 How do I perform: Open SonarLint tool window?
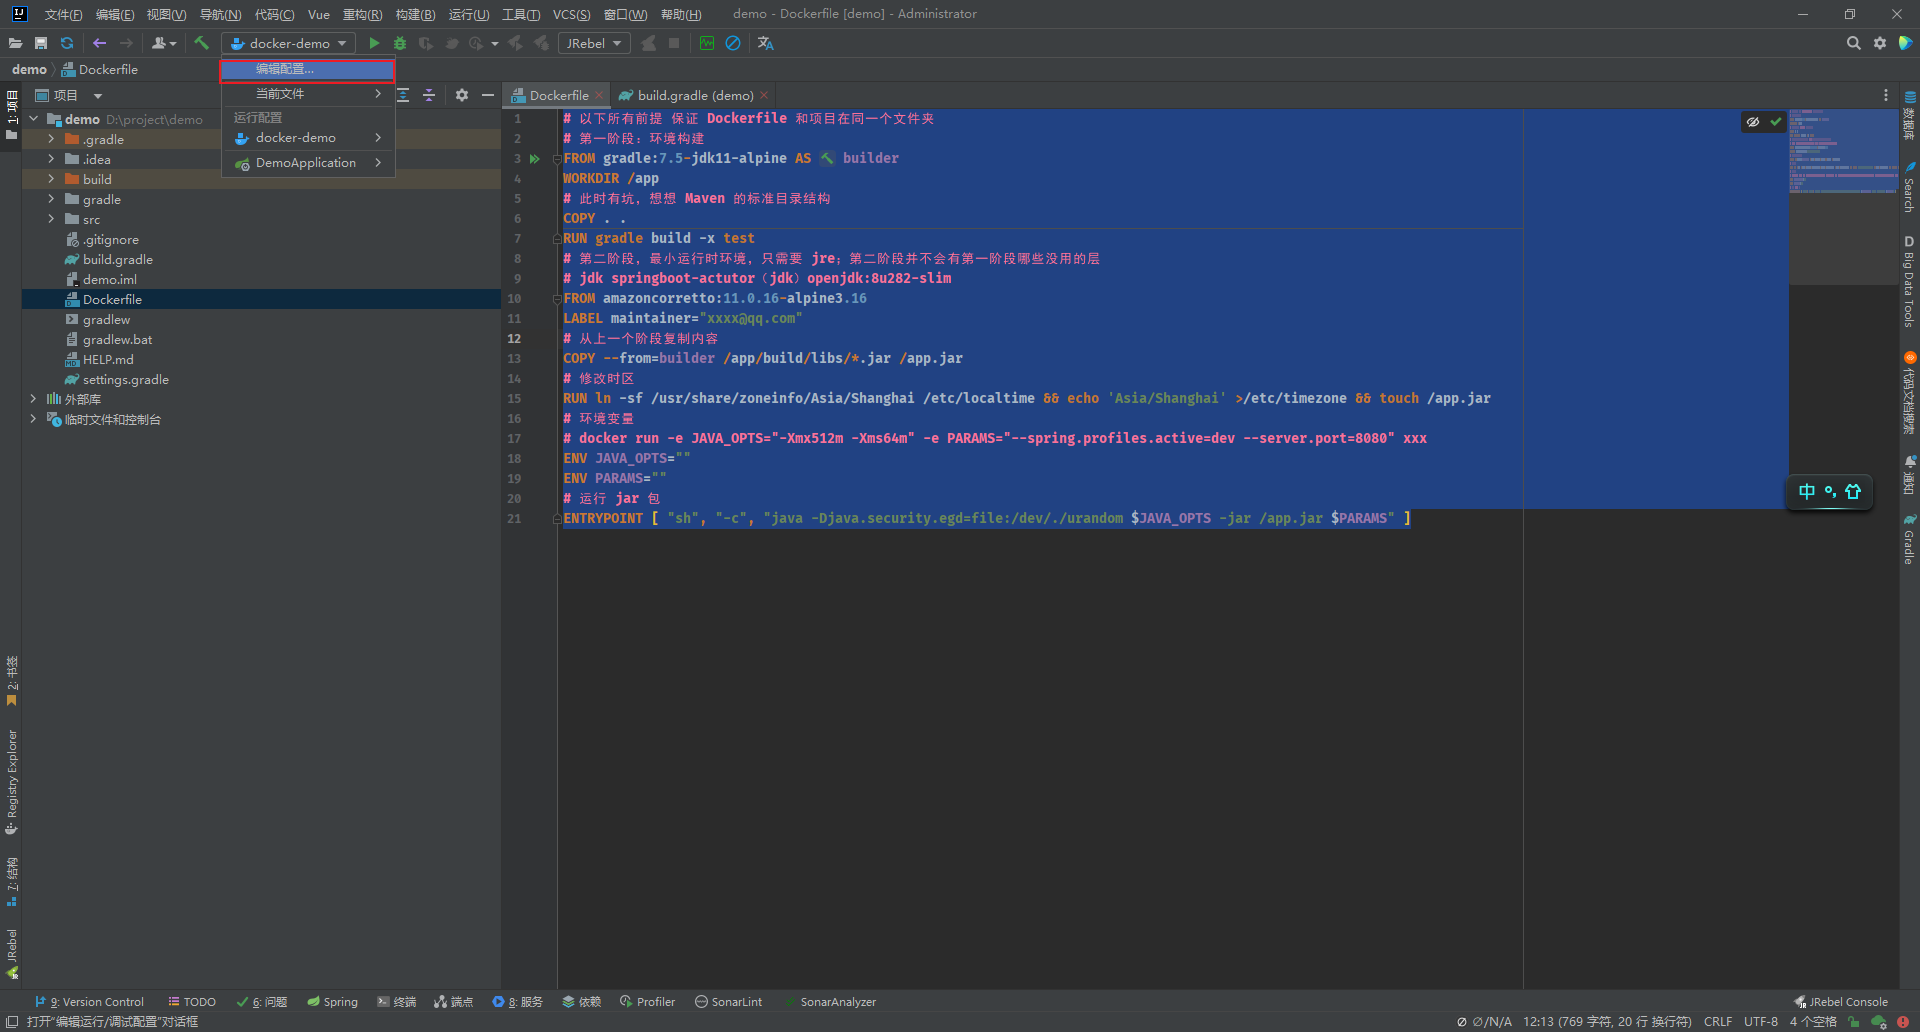(x=729, y=1001)
